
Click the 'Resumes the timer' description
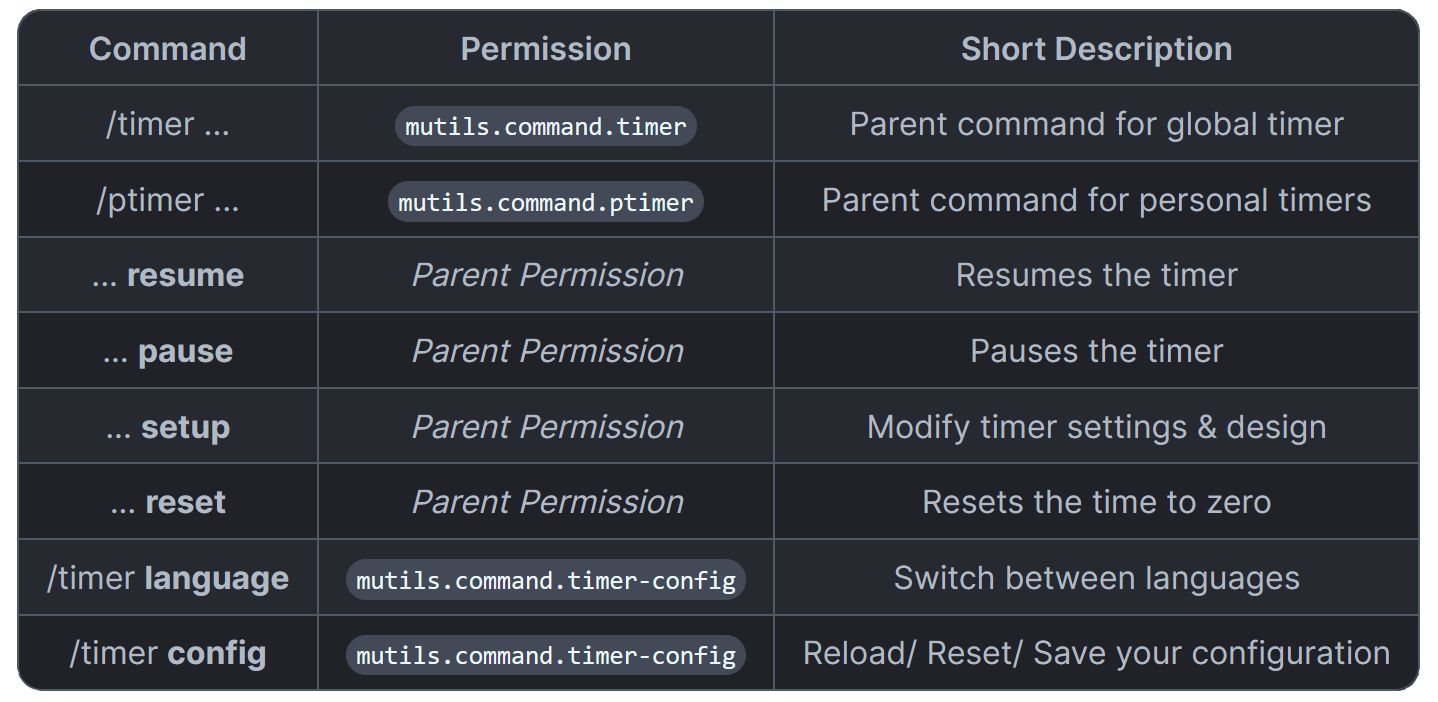pyautogui.click(x=1096, y=275)
